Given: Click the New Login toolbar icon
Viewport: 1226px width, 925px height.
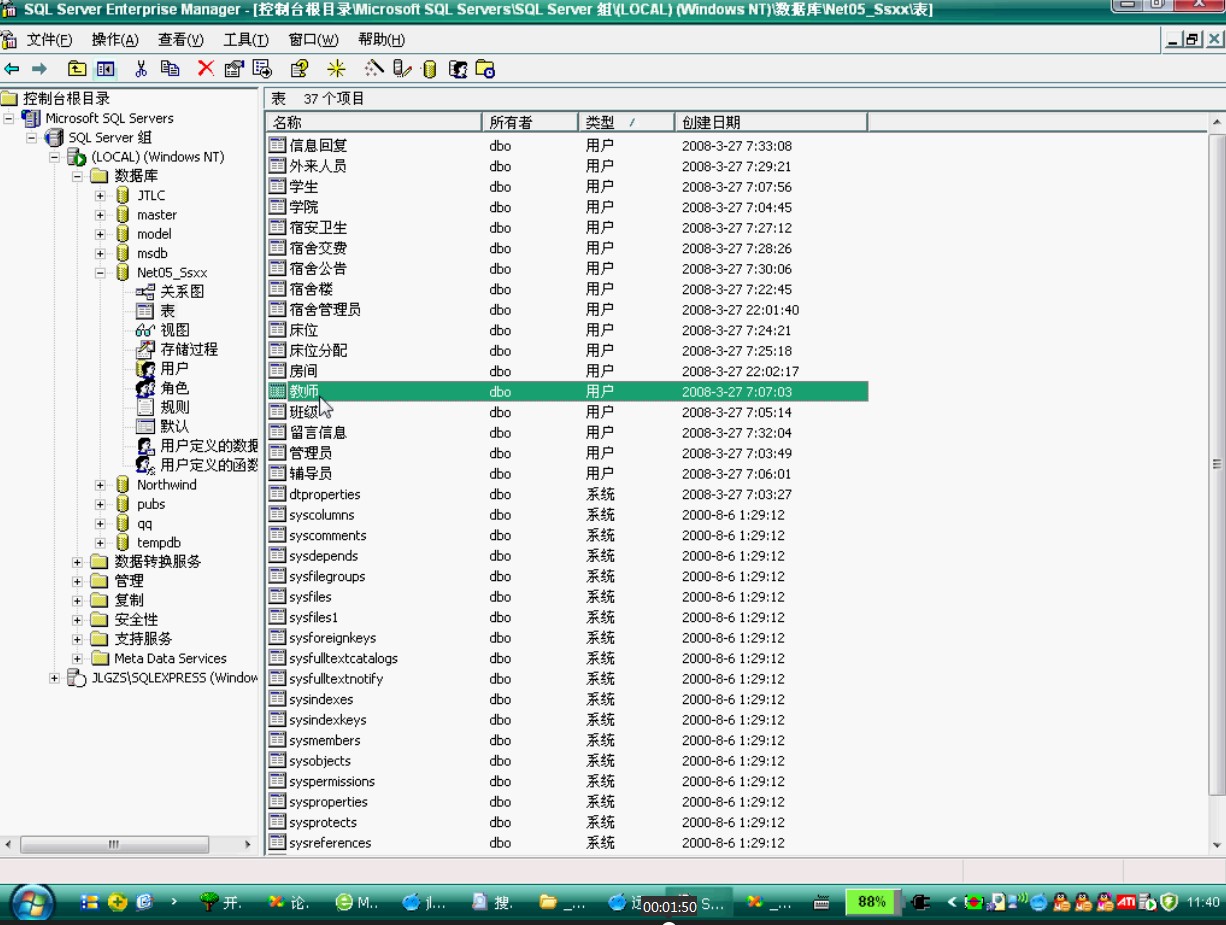Looking at the screenshot, I should pos(458,69).
